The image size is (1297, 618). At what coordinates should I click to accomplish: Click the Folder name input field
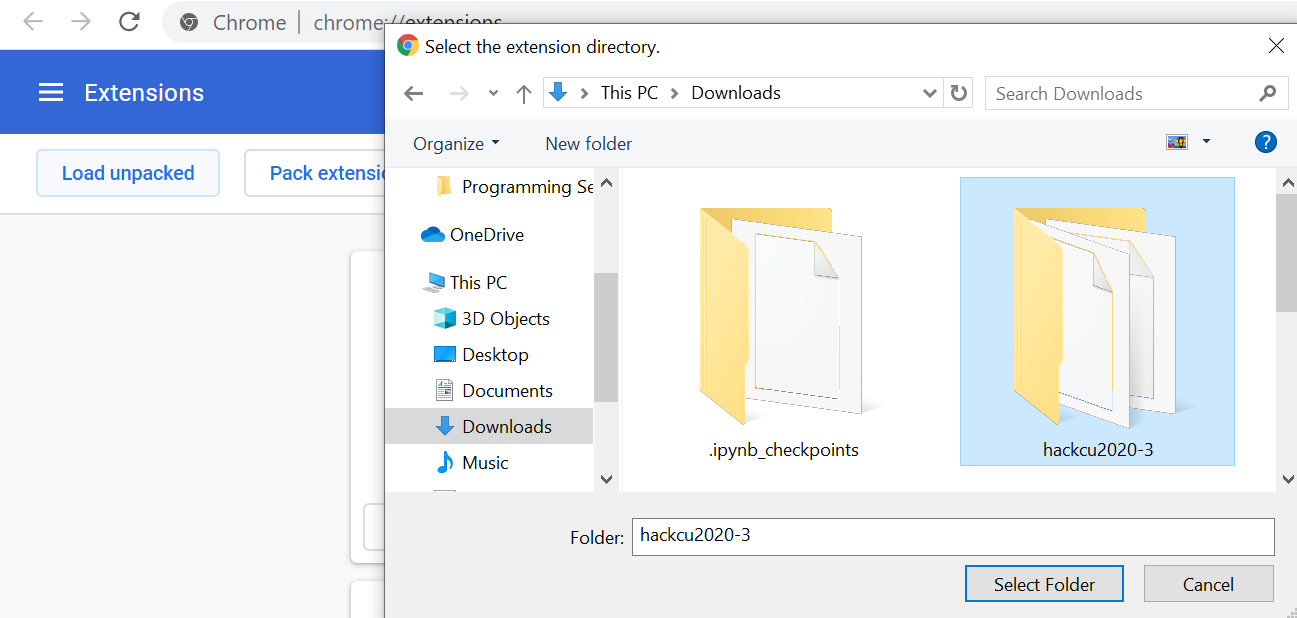tap(953, 536)
